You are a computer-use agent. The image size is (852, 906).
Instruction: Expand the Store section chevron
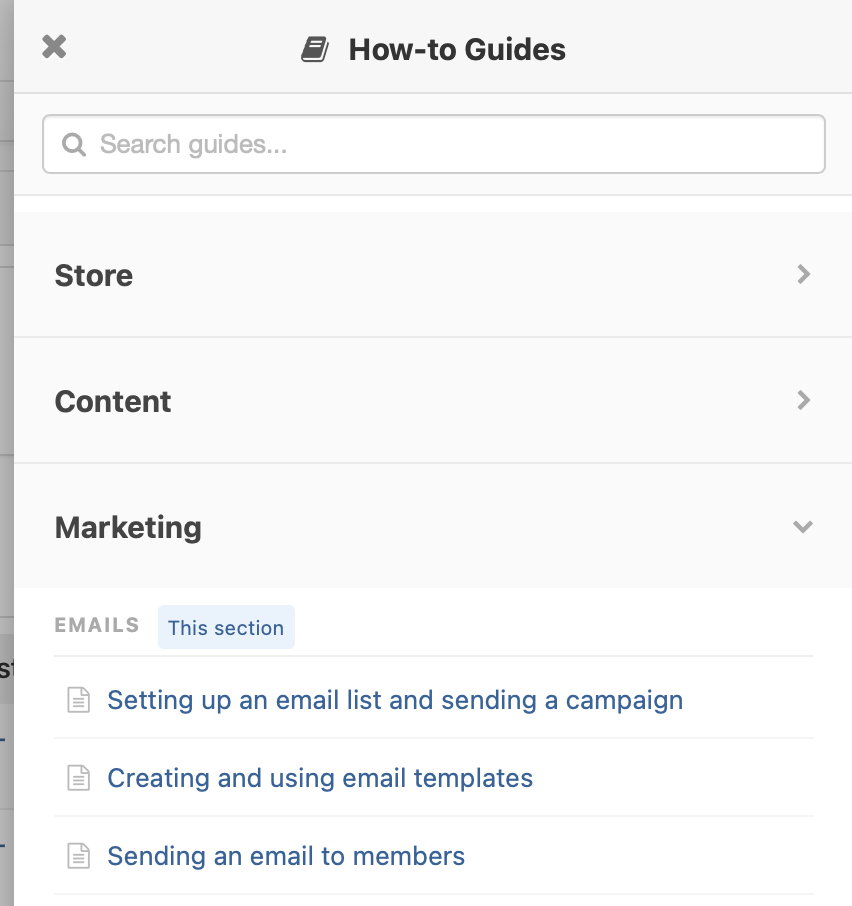(803, 275)
